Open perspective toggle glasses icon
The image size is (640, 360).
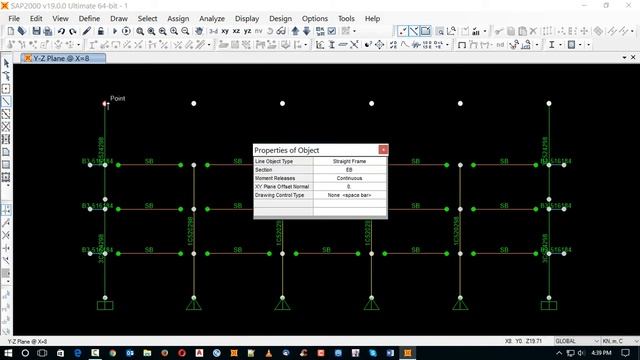(x=281, y=31)
